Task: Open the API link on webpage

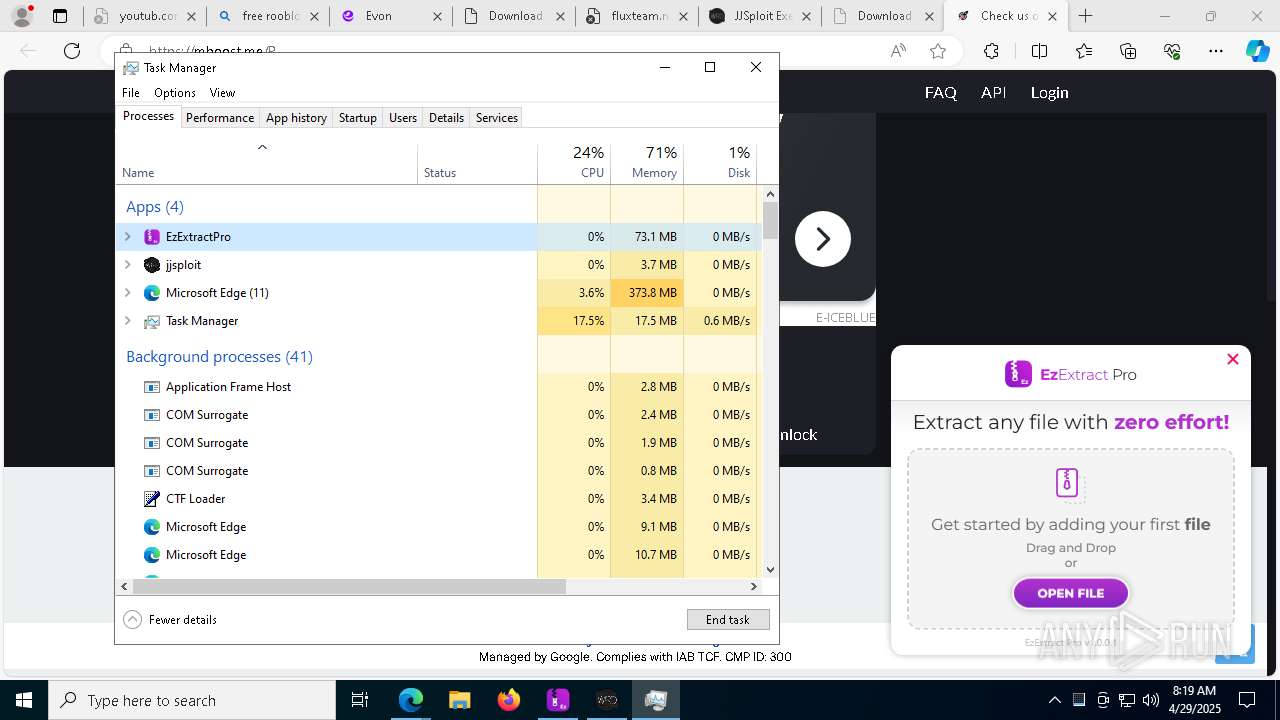Action: (994, 92)
